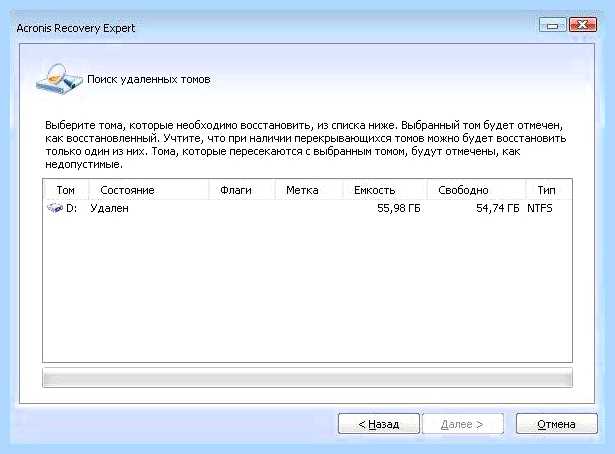Click the disabled Далее button
The width and height of the screenshot is (615, 454).
(x=462, y=424)
